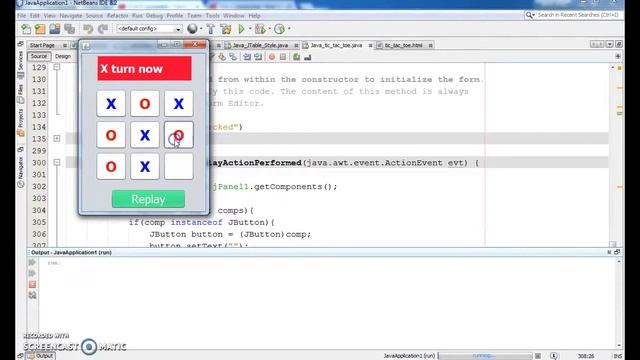The width and height of the screenshot is (640, 360).
Task: Click the top-right X game cell
Action: 179,104
